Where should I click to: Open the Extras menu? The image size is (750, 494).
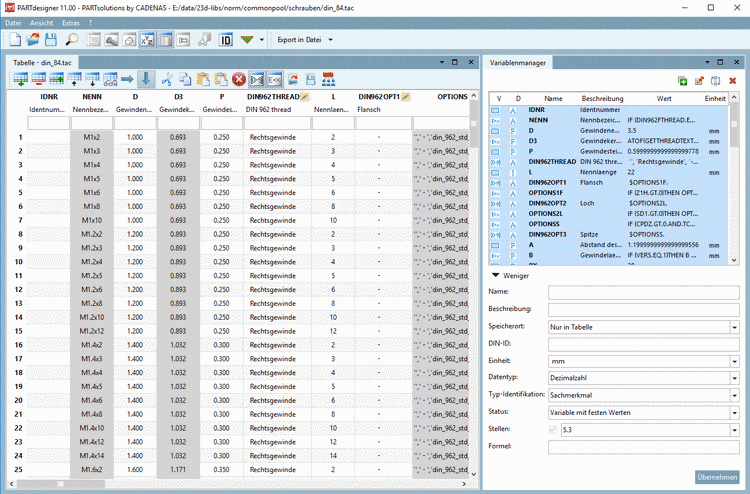71,21
